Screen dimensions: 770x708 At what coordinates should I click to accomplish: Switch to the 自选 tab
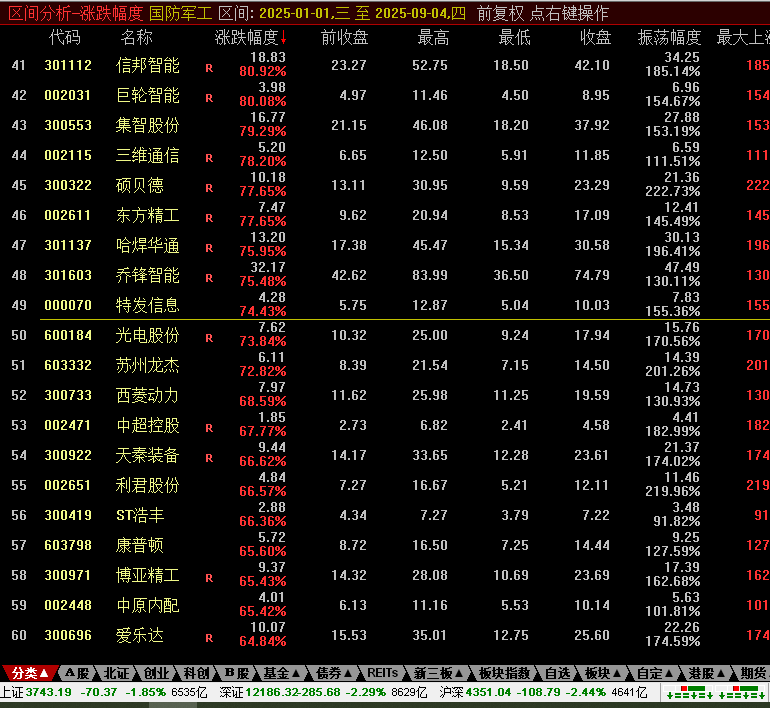(x=558, y=673)
